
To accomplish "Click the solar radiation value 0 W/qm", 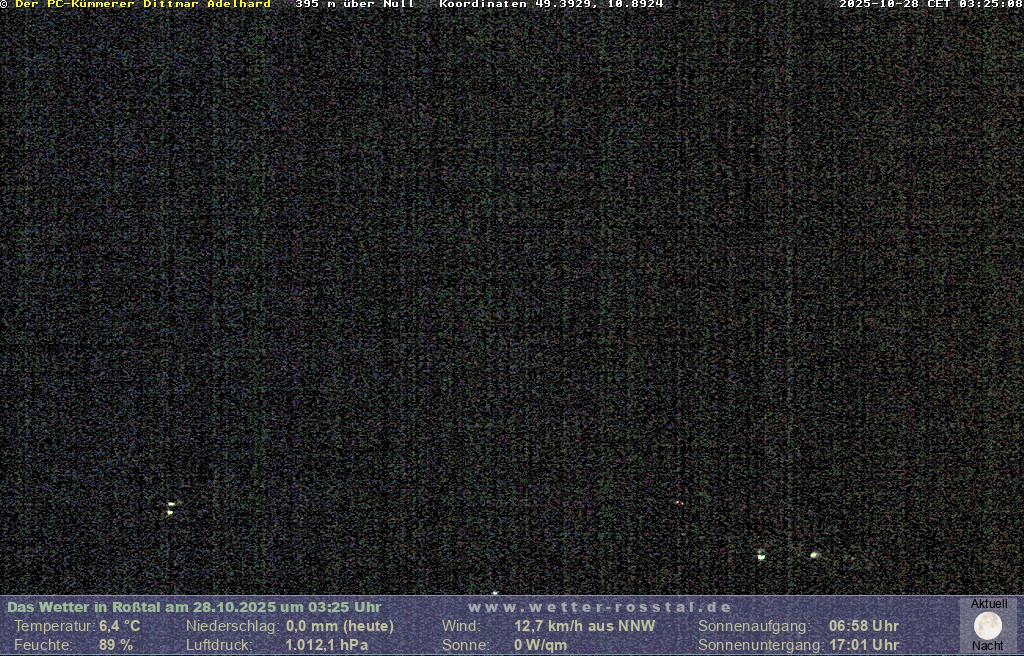I will coord(541,645).
